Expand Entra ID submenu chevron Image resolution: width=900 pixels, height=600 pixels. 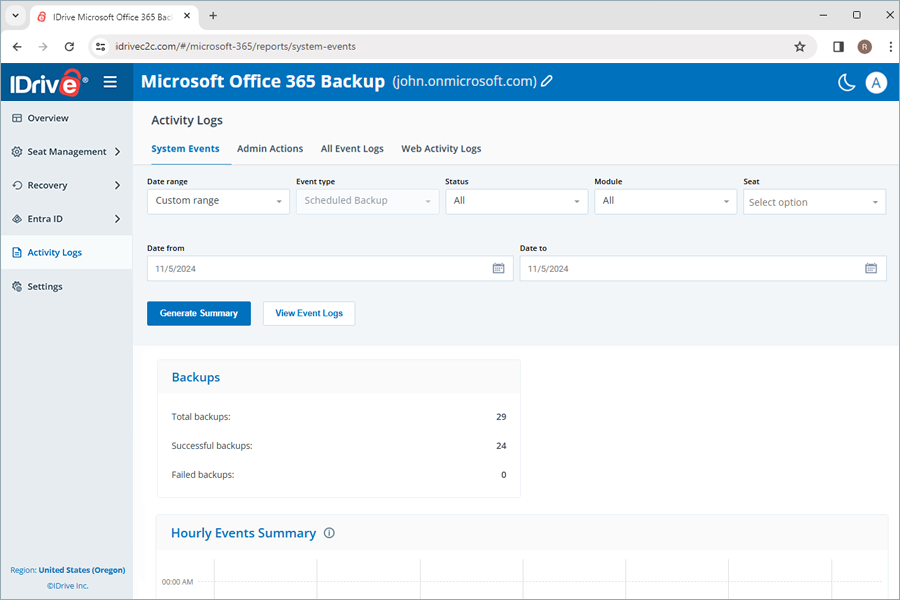pyautogui.click(x=117, y=219)
